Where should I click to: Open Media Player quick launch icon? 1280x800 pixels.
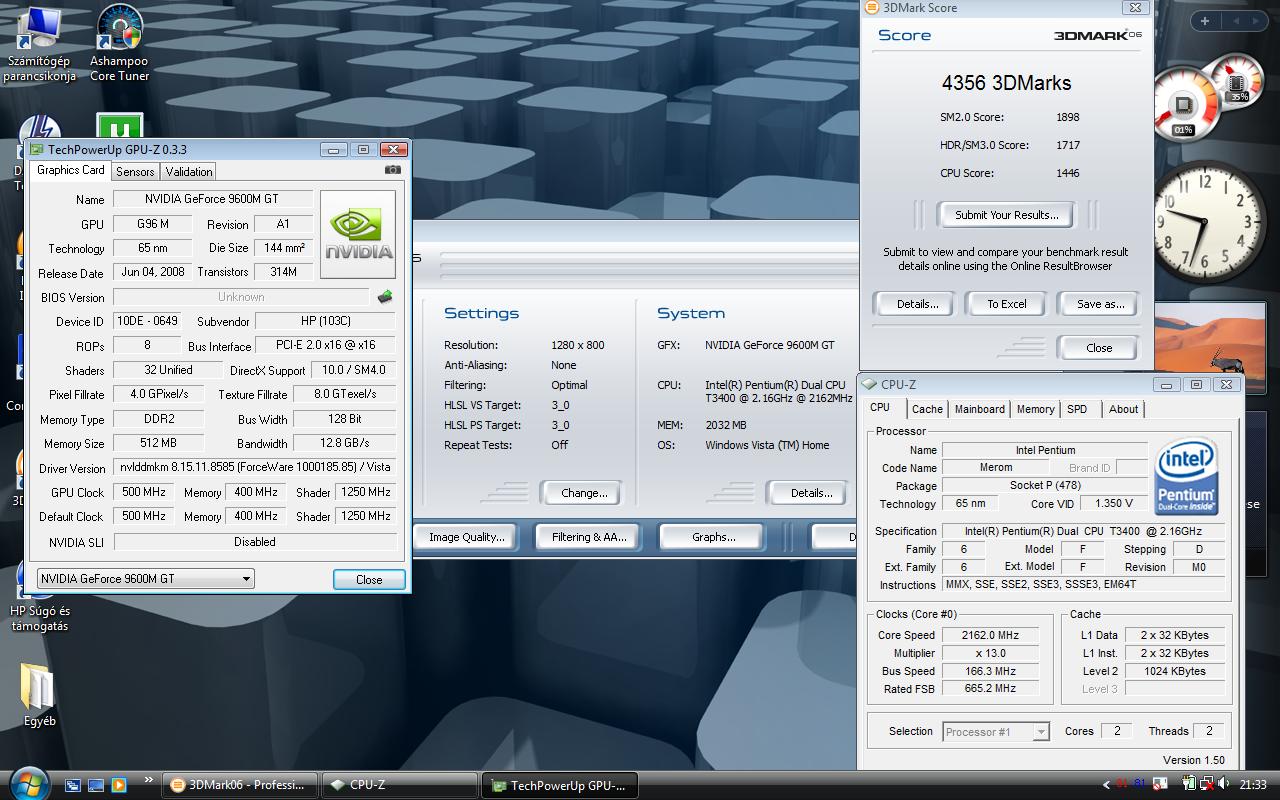(119, 785)
